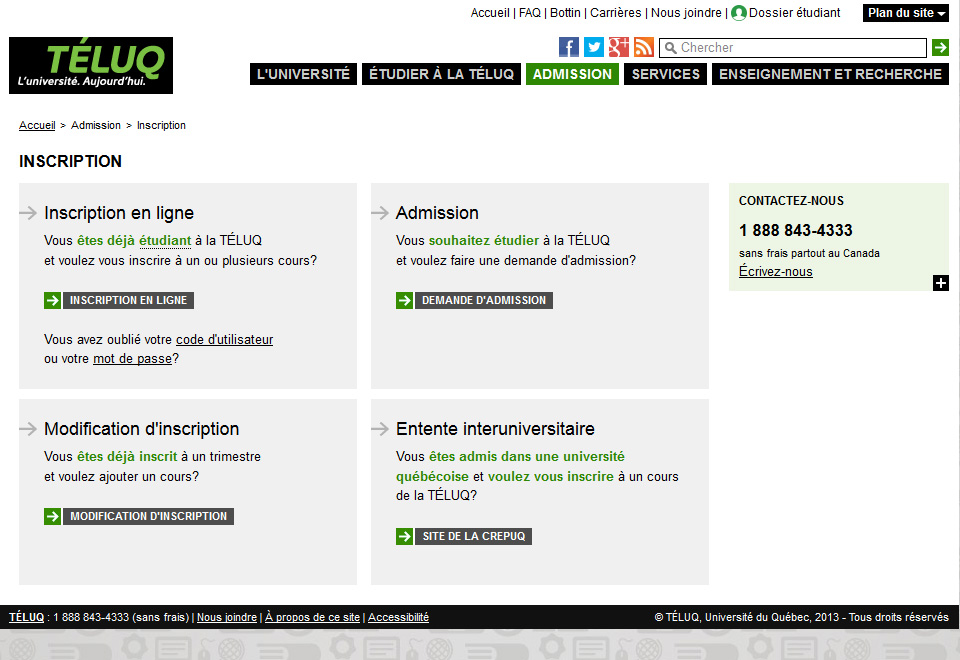Open the mot de passe link
This screenshot has height=660, width=960.
tap(132, 359)
